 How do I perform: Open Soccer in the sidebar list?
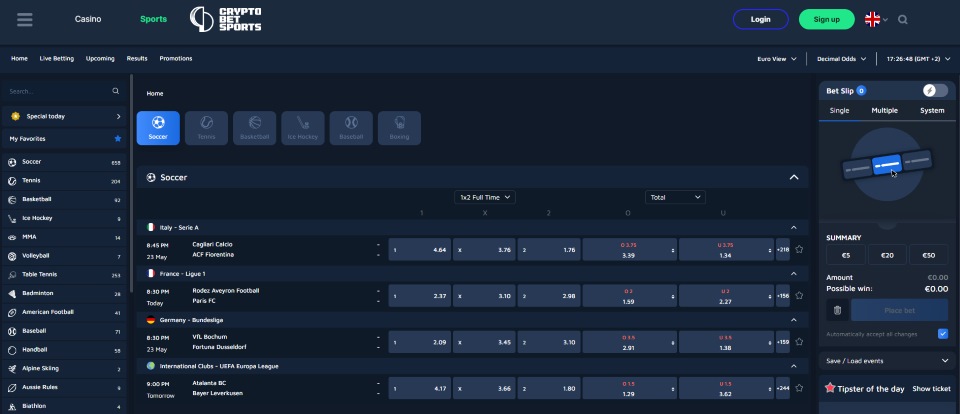[64, 162]
